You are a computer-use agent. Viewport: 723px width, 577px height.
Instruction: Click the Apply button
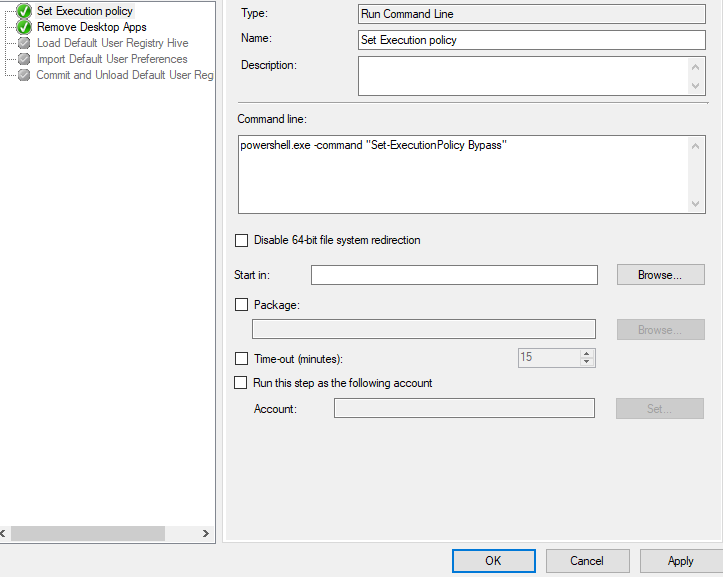681,561
